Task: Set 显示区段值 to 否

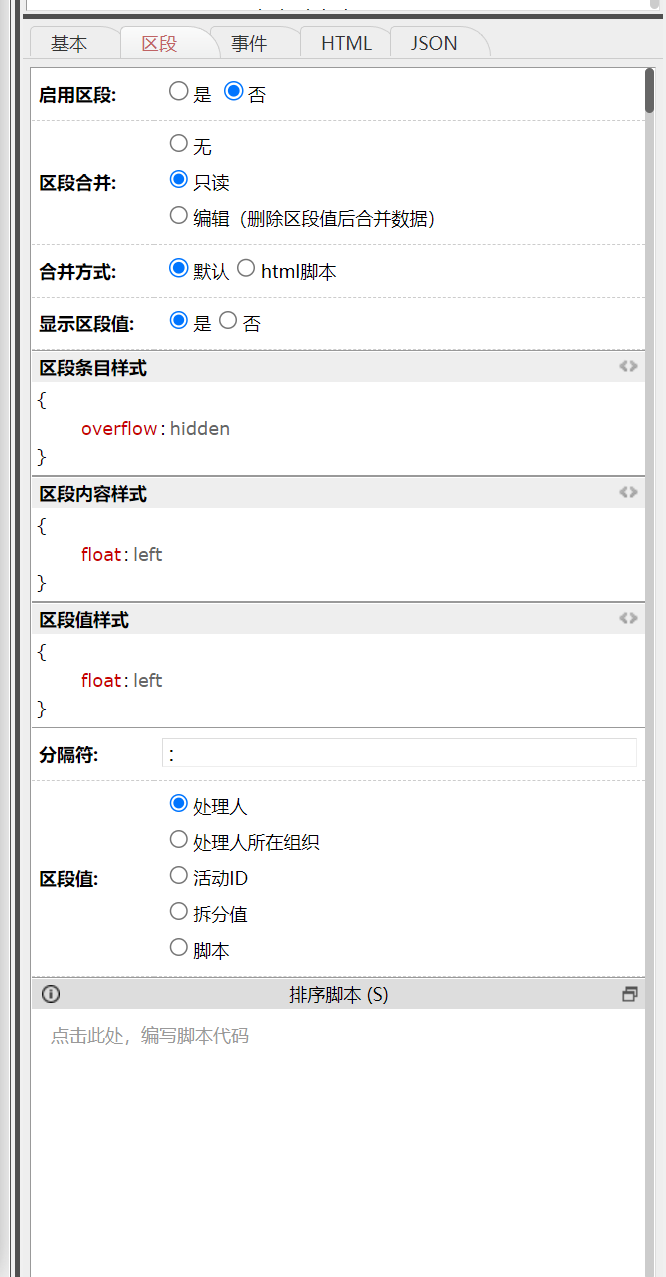Action: click(x=228, y=321)
